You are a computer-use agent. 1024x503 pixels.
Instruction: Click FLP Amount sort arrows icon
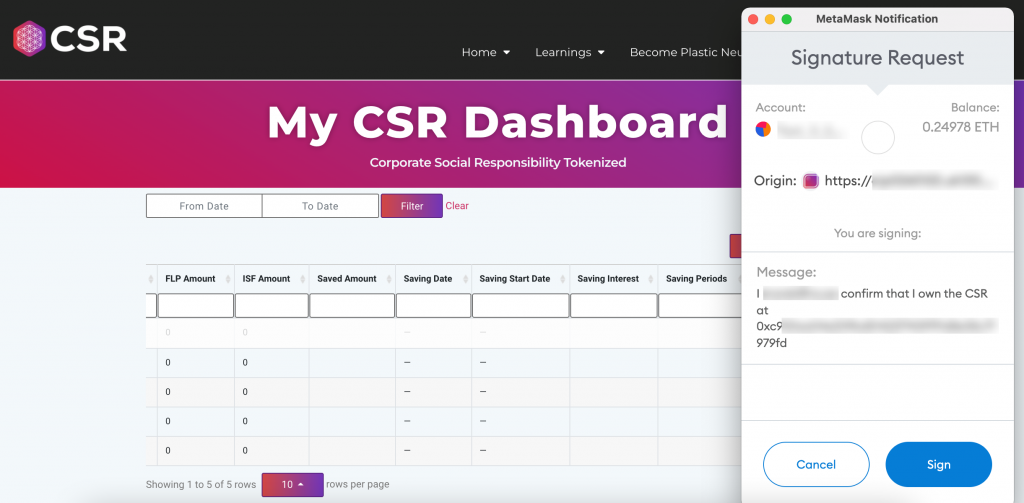point(228,279)
